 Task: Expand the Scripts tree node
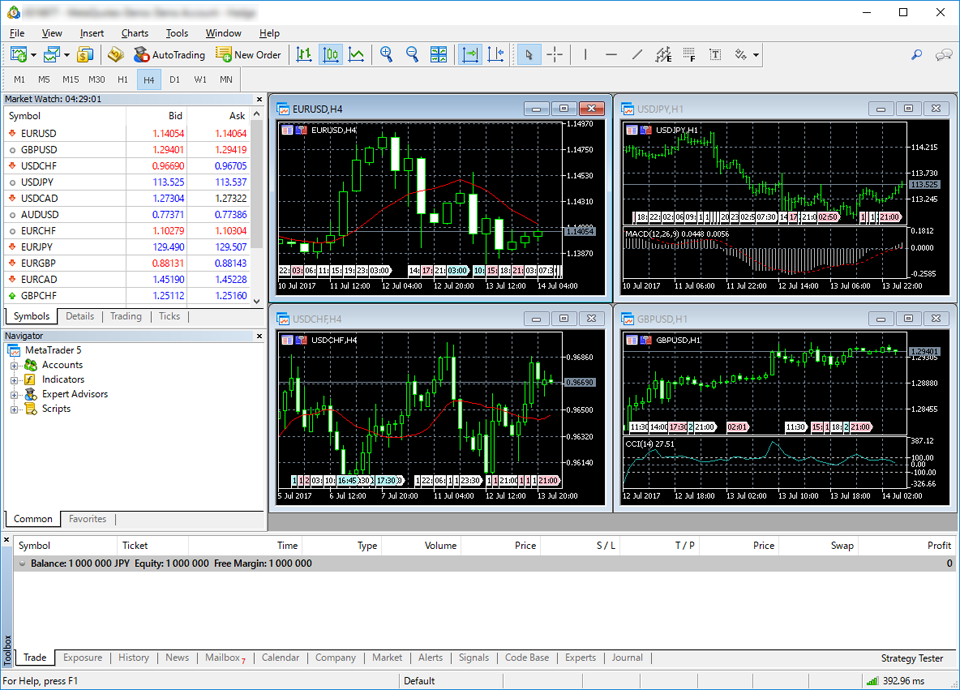click(14, 410)
